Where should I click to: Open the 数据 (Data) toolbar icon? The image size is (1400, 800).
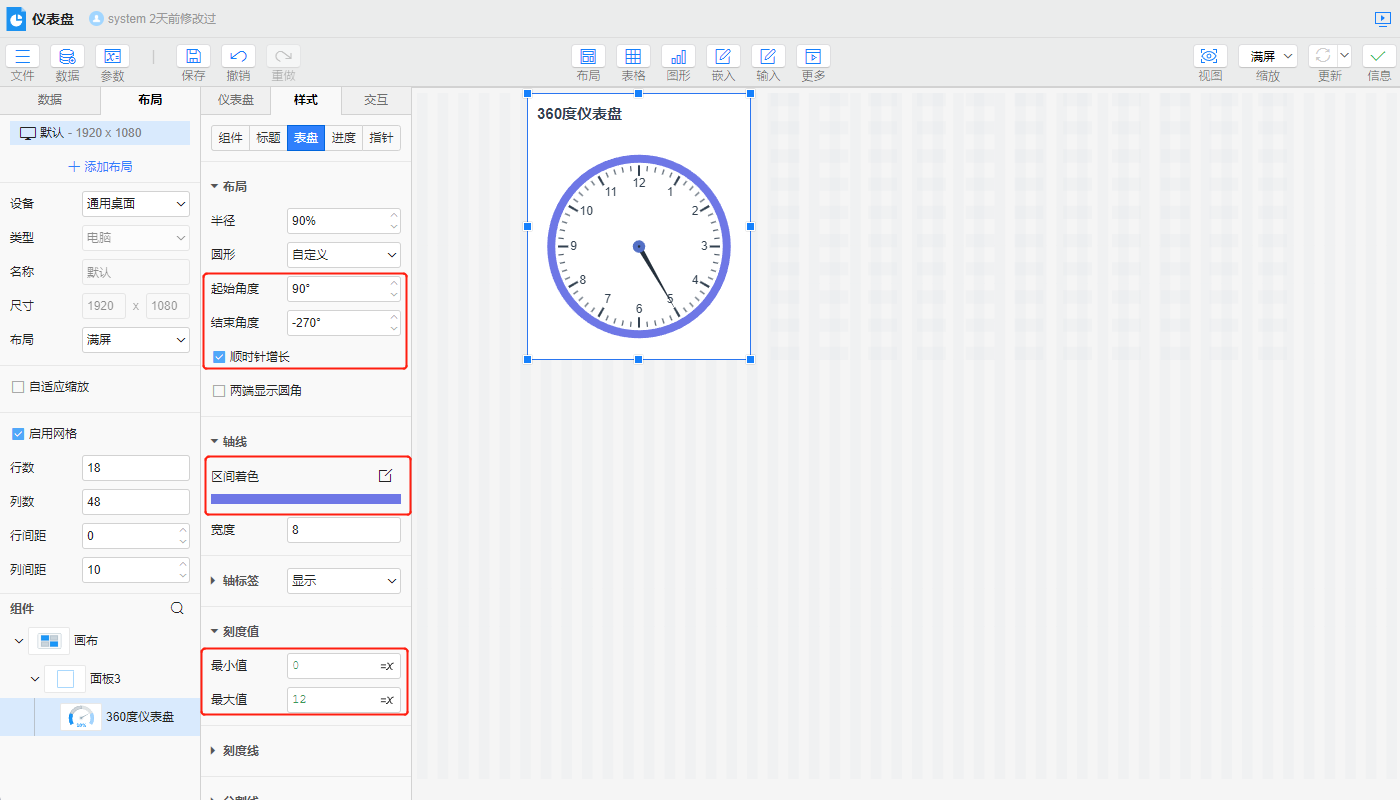[x=67, y=57]
